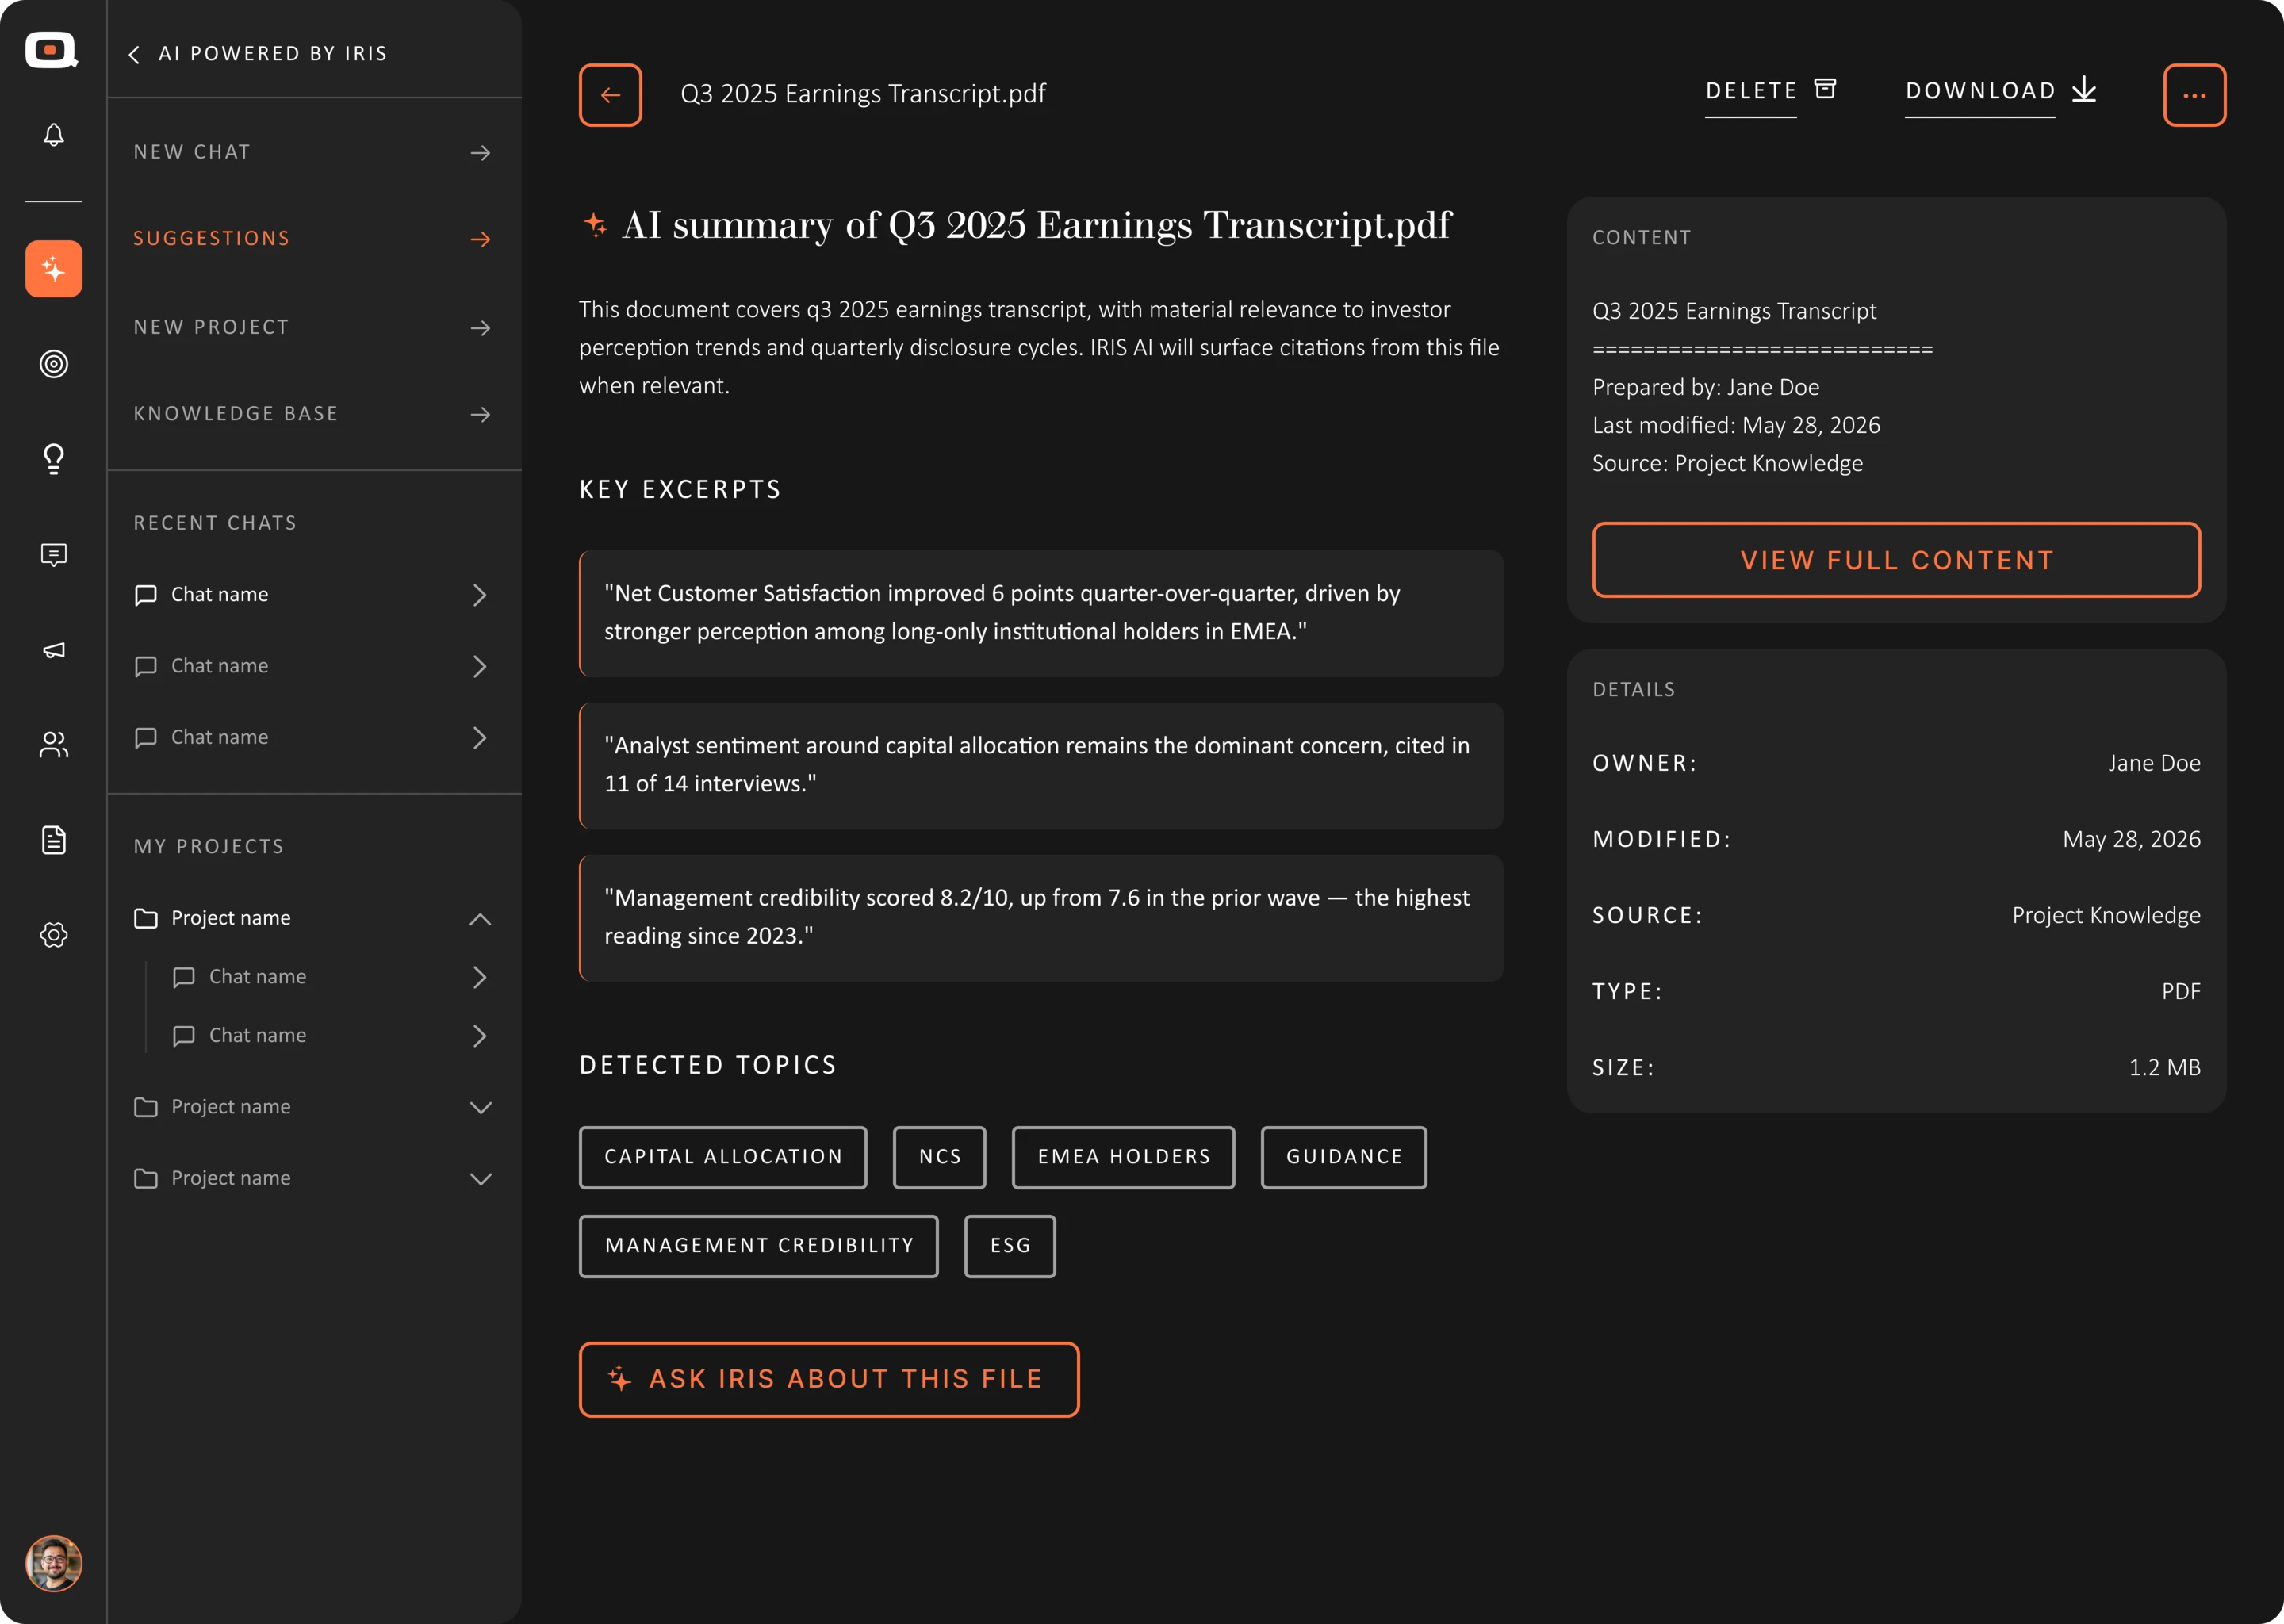This screenshot has height=1624, width=2284.
Task: Open New Project from the menu
Action: (314, 328)
